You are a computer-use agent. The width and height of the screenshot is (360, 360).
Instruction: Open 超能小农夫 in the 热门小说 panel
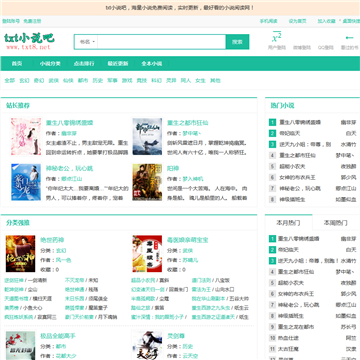[x=292, y=166]
